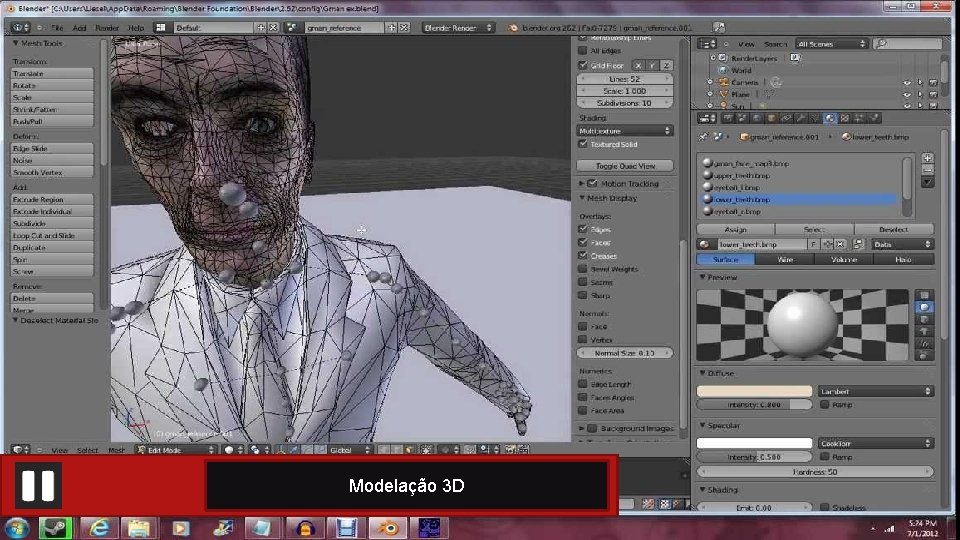Open the World properties tab icon
Screen dimensions: 960x540
(757, 118)
